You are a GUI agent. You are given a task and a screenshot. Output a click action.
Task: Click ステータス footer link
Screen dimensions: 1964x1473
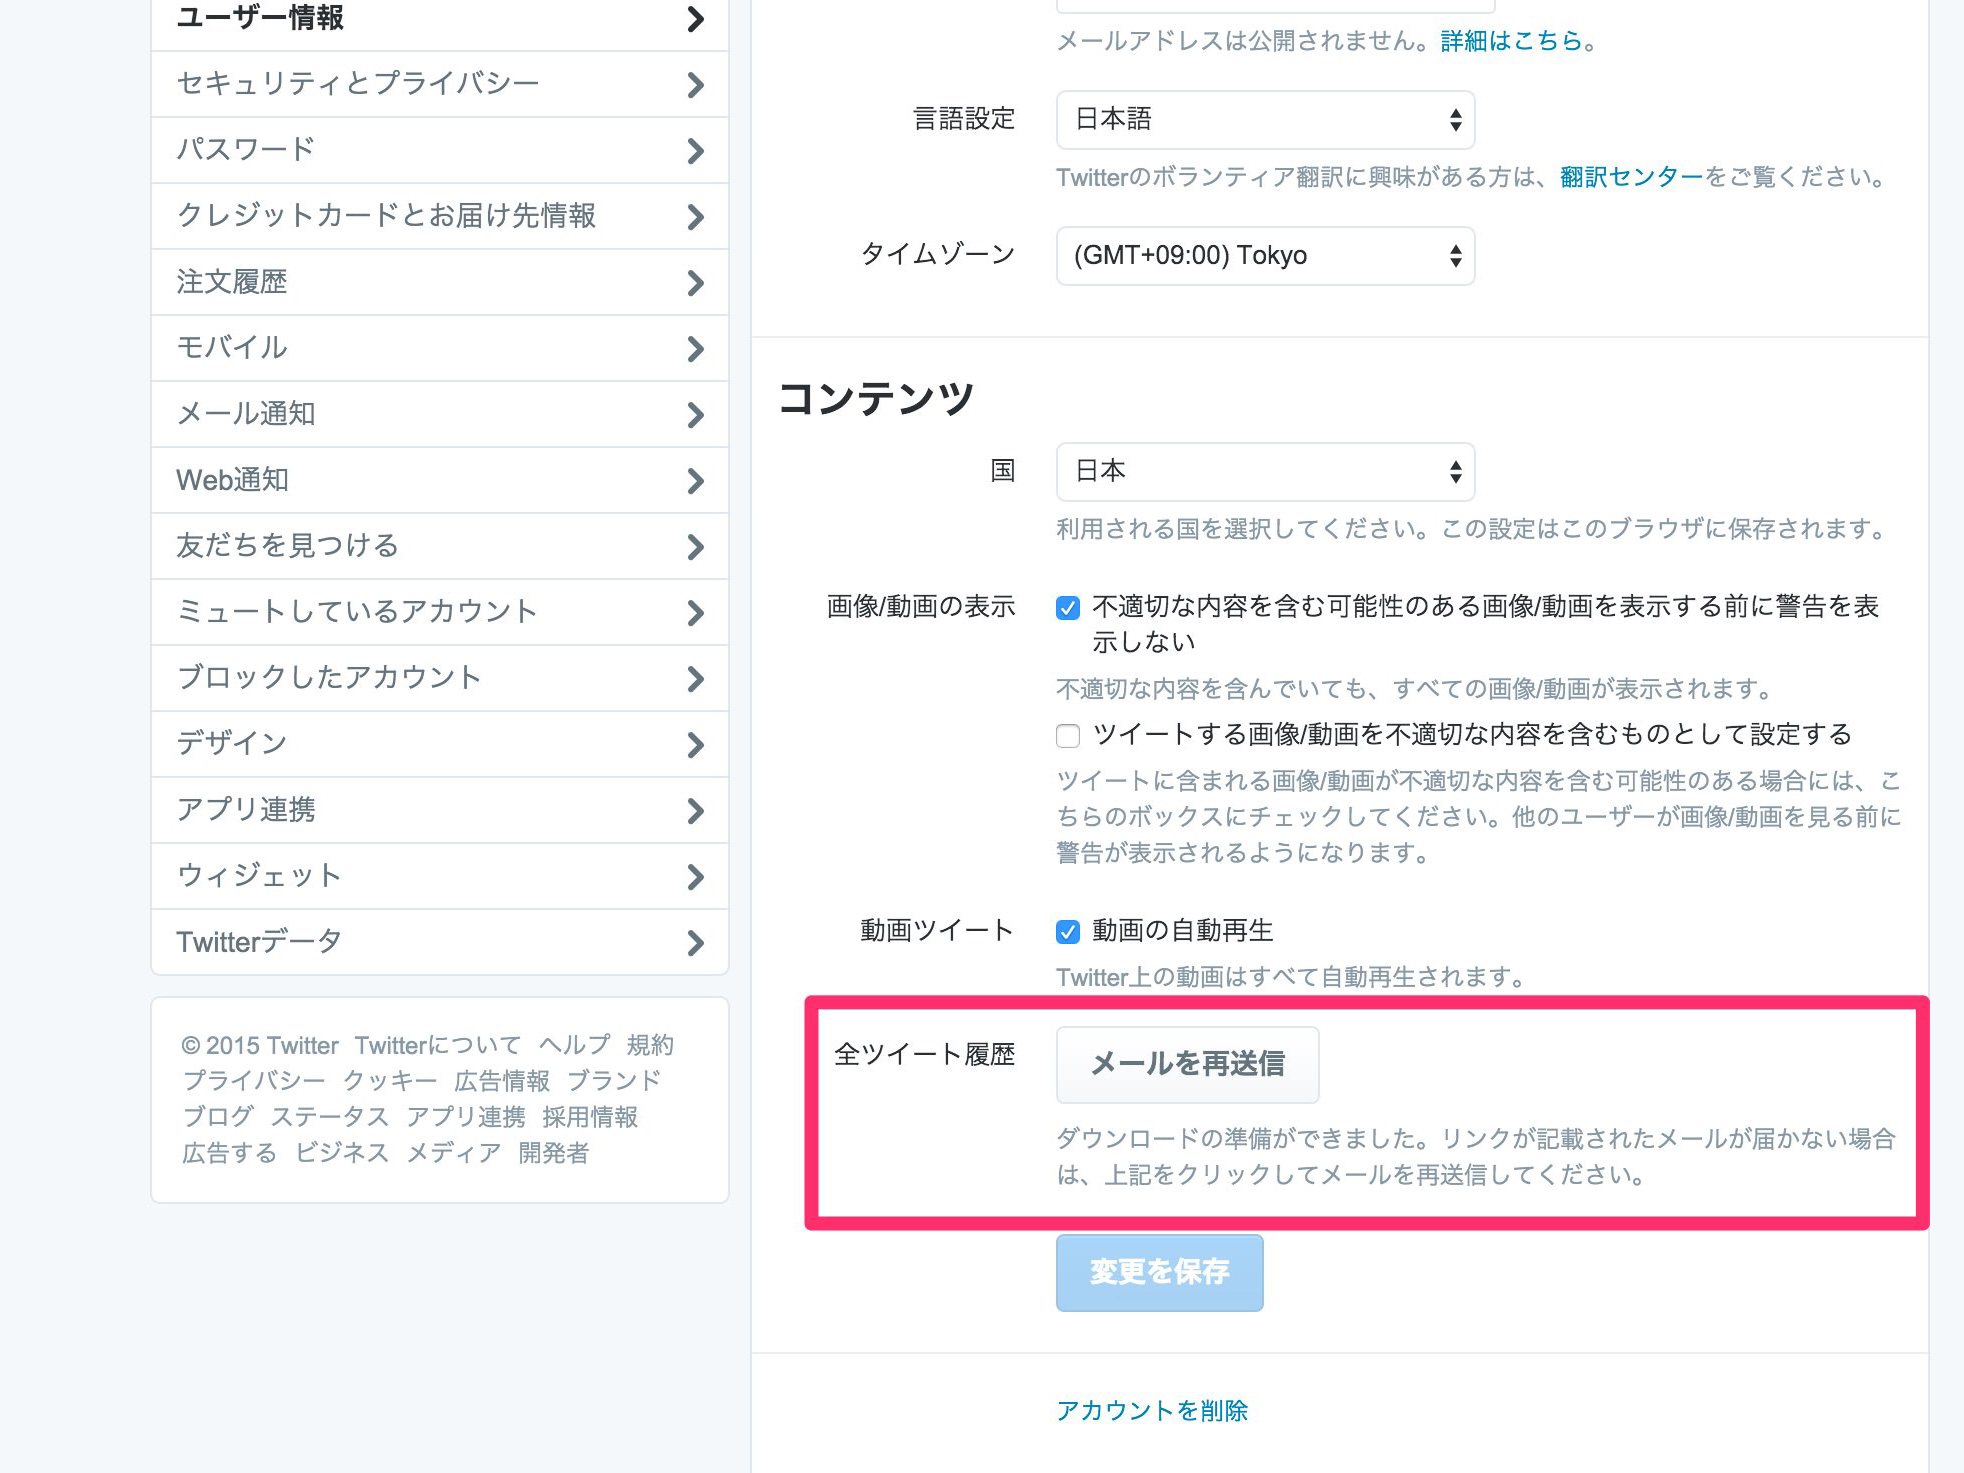330,1117
